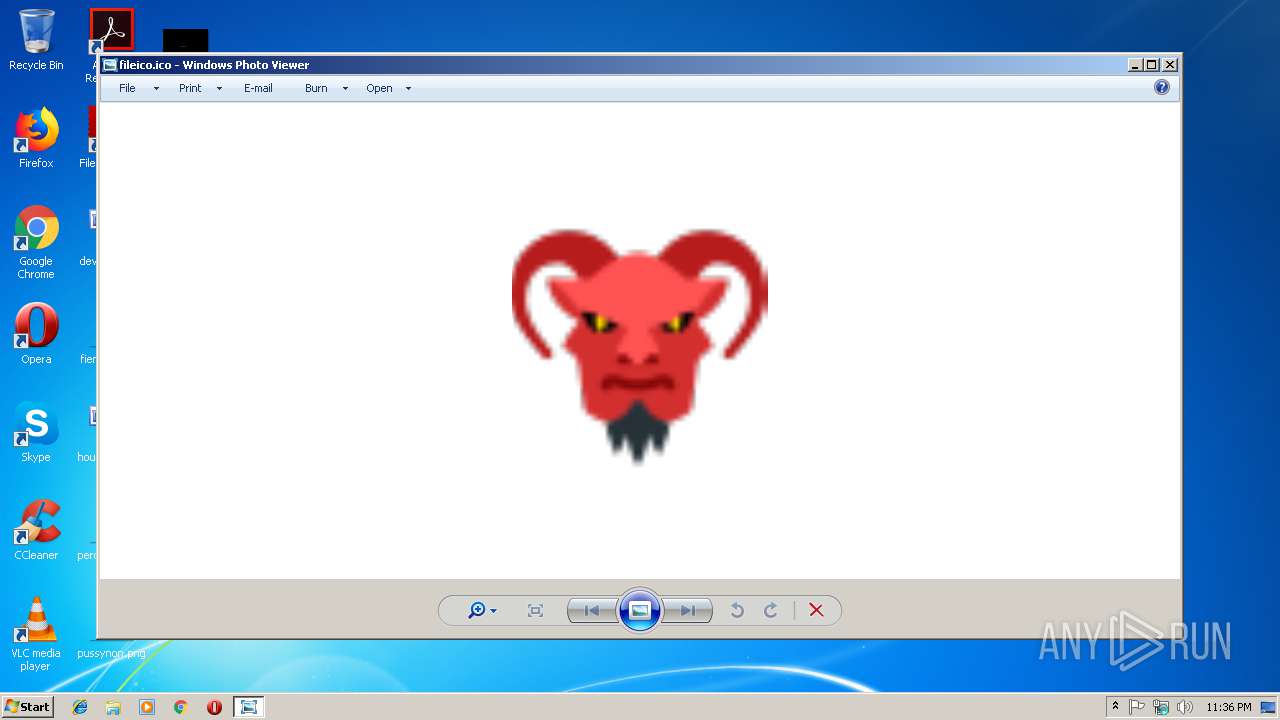Go to the Next image
The image size is (1280, 720).
coord(688,610)
